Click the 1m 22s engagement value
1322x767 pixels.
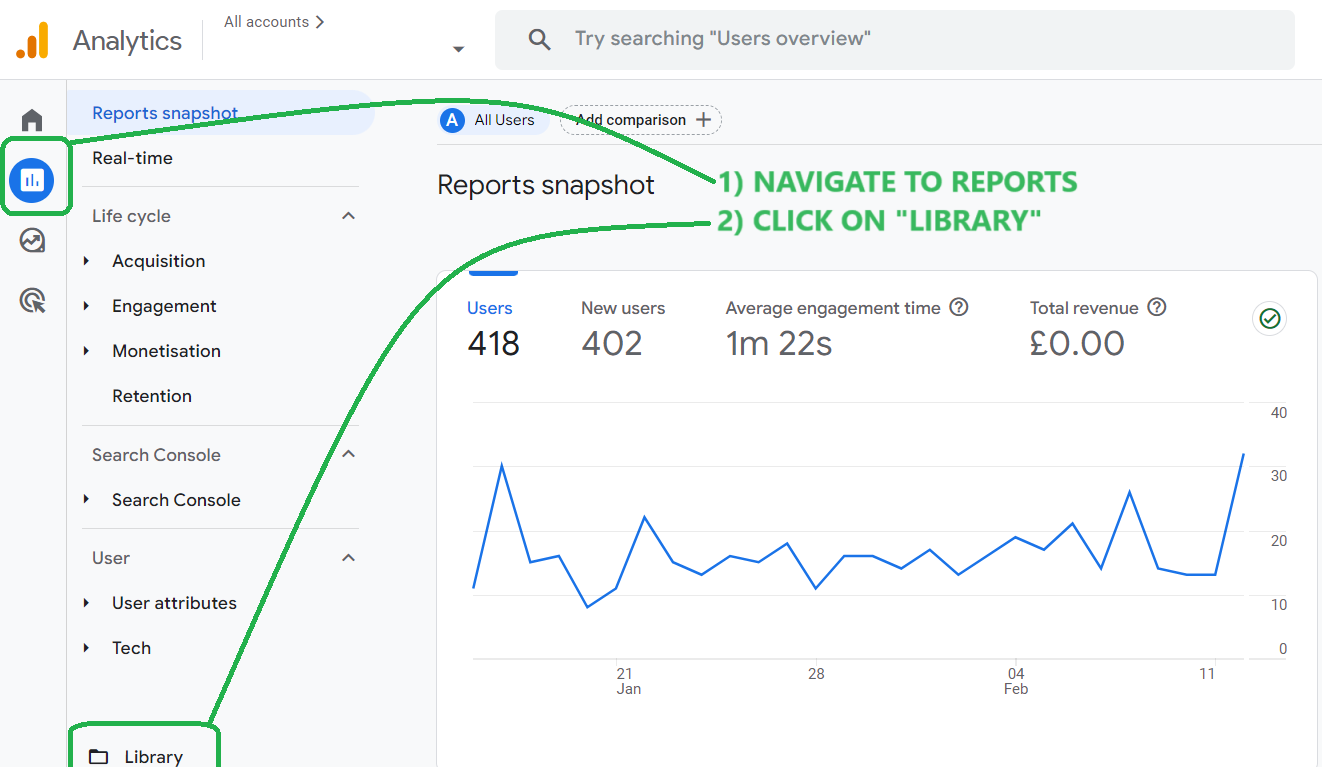click(x=779, y=344)
